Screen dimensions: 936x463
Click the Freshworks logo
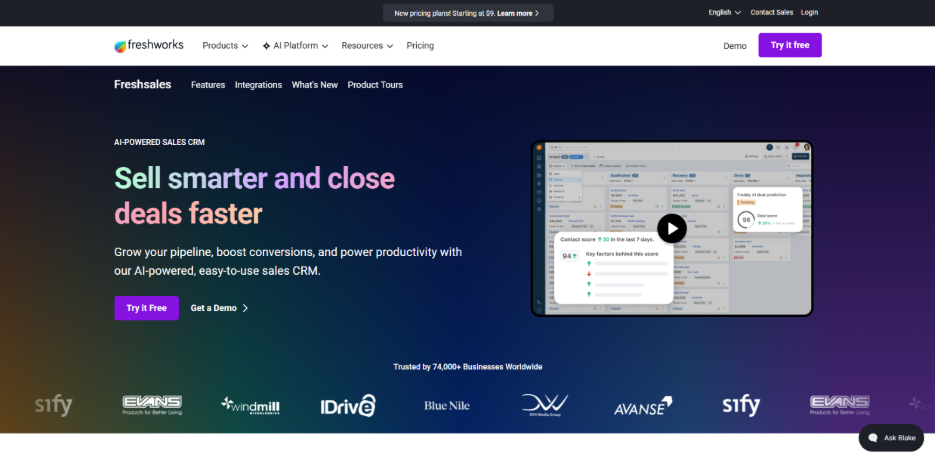[149, 46]
